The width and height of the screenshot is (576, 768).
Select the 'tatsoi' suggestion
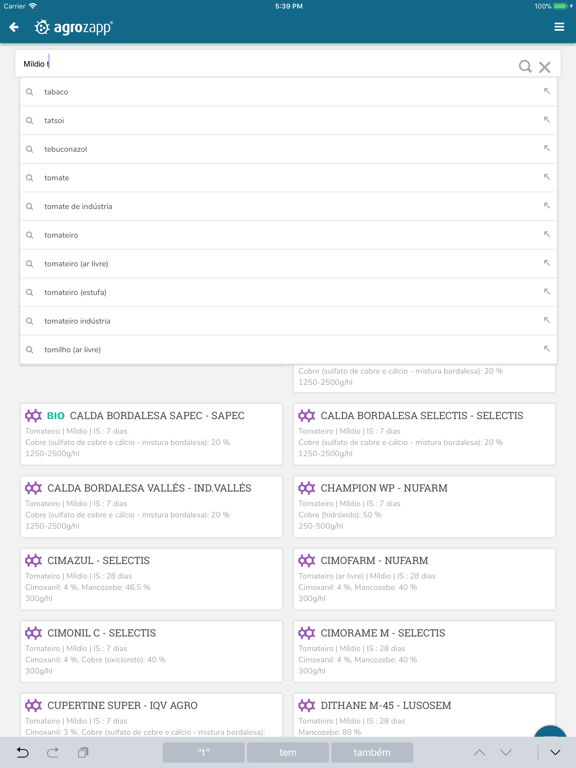(x=288, y=120)
